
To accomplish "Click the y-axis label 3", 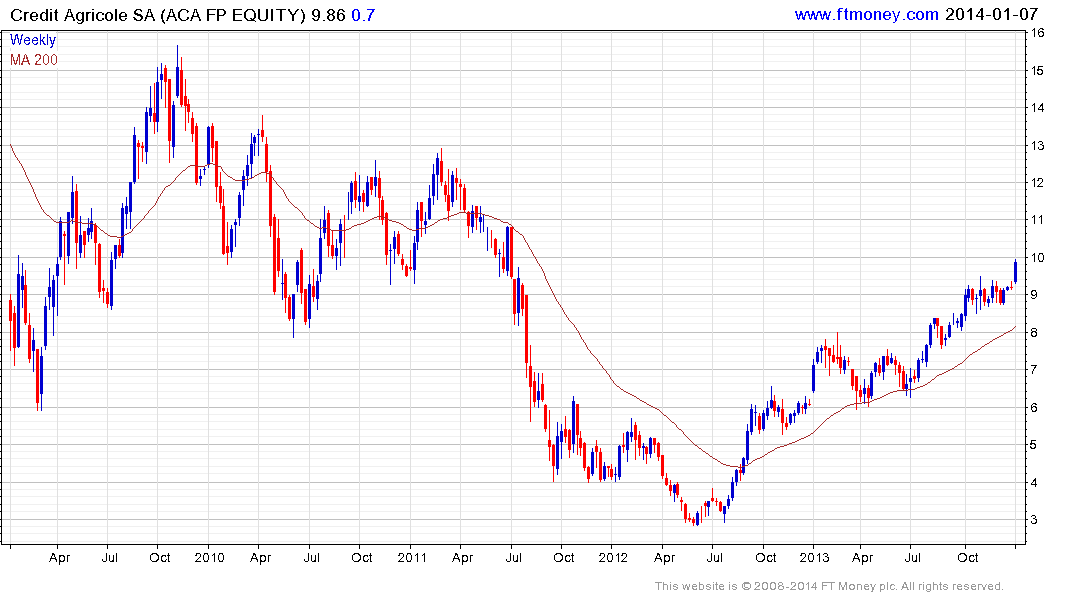I will (x=1034, y=520).
